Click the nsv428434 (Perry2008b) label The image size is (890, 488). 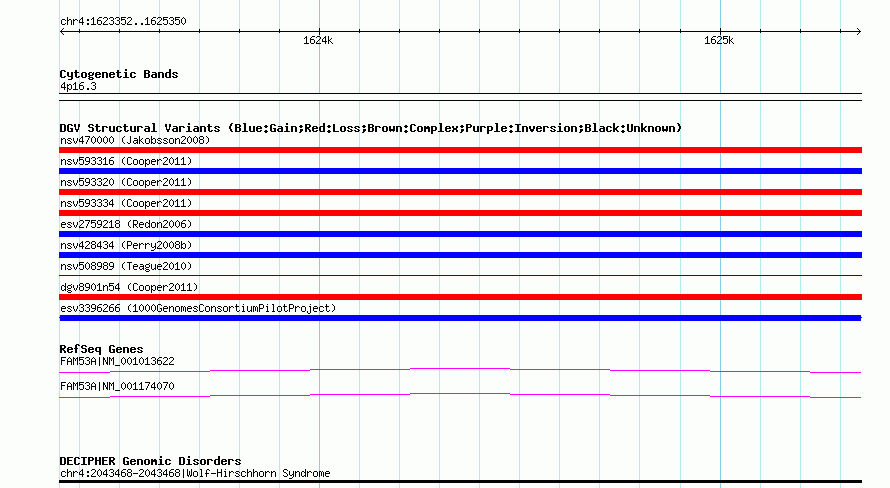[126, 245]
